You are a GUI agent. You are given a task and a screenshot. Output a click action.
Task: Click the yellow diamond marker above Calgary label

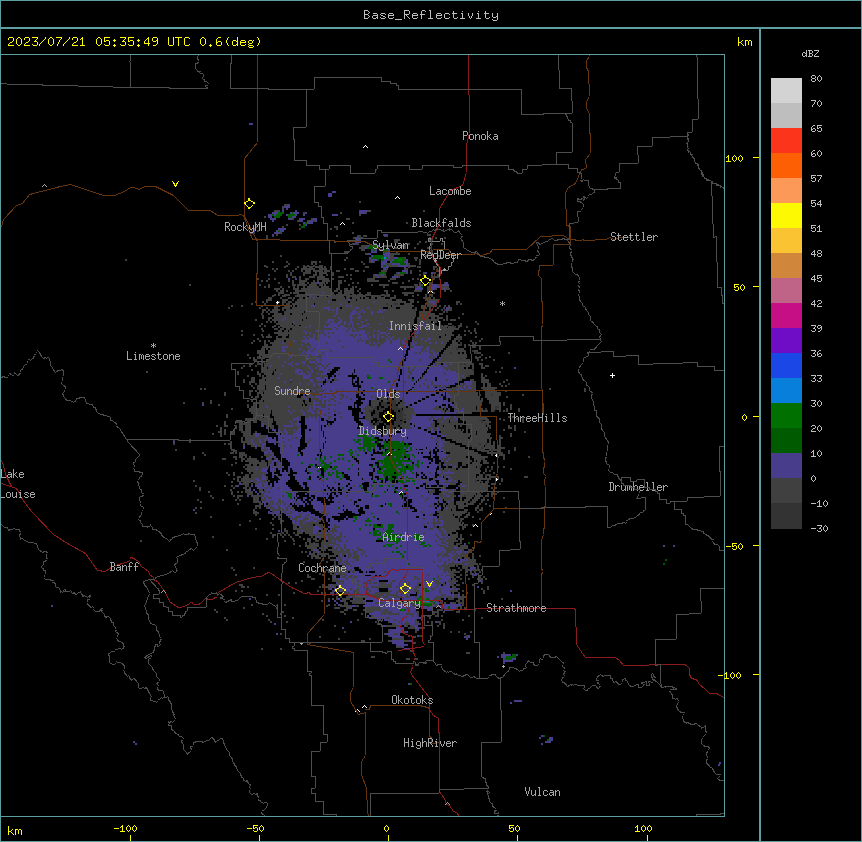(x=405, y=589)
